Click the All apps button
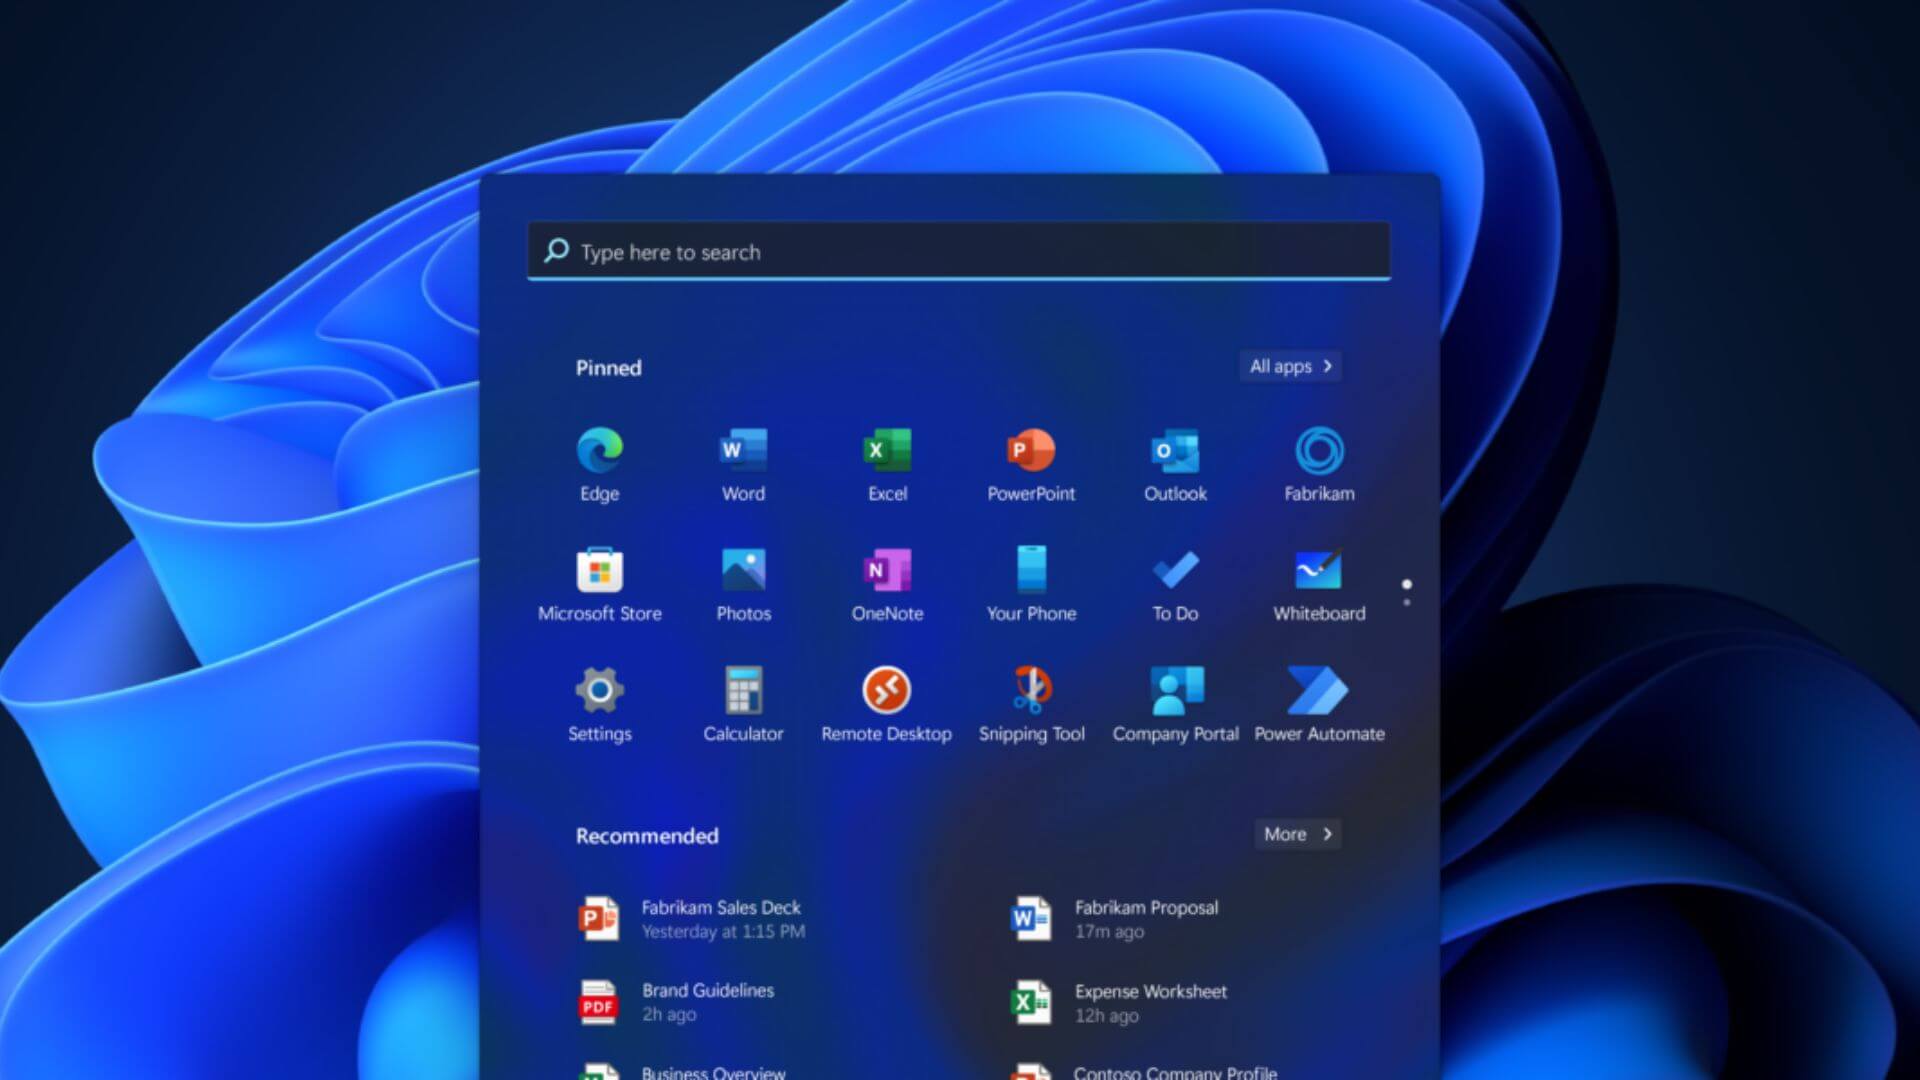The height and width of the screenshot is (1080, 1920). [x=1290, y=366]
